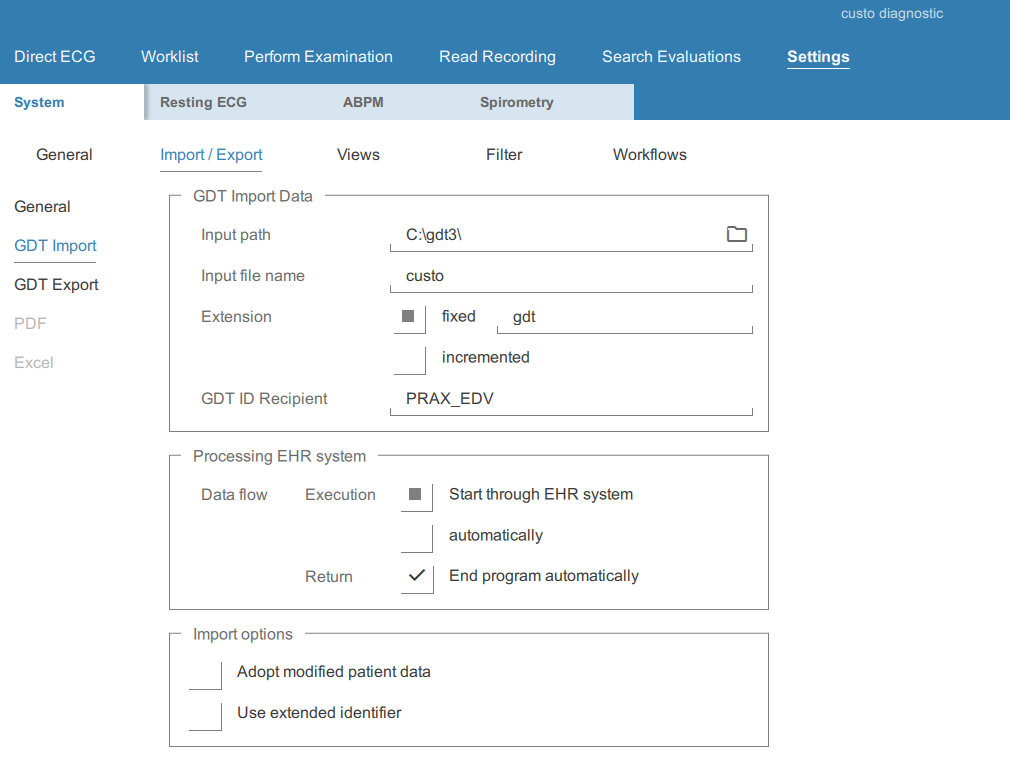Screen dimensions: 1010x779
Task: Switch to the Resting ECG tab
Action: click(203, 102)
